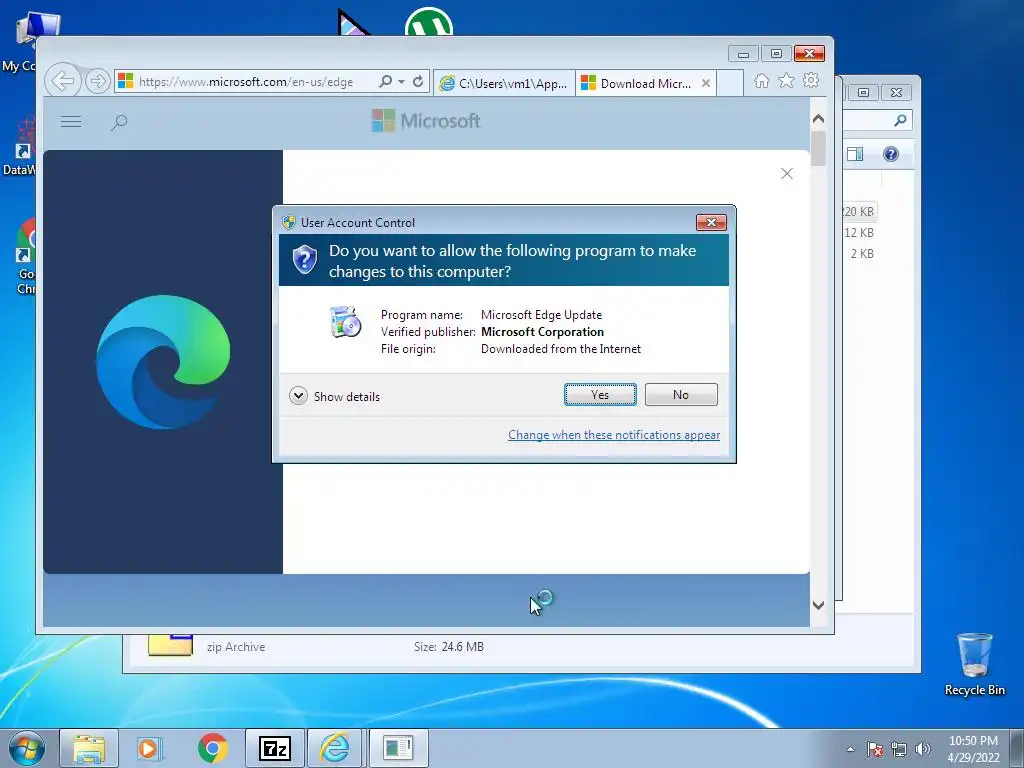Open Favorites star in Internet Explorer
Image resolution: width=1024 pixels, height=768 pixels.
tap(786, 80)
